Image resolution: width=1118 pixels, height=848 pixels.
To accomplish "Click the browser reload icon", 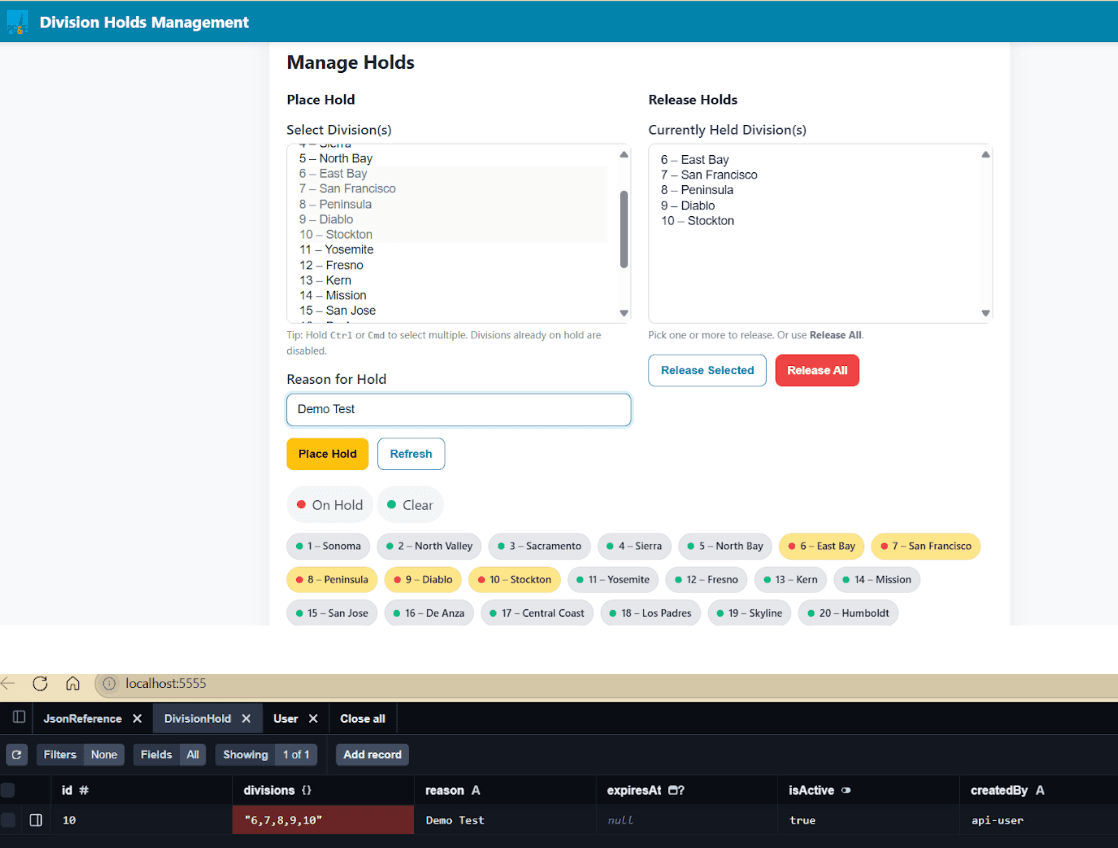I will [40, 684].
